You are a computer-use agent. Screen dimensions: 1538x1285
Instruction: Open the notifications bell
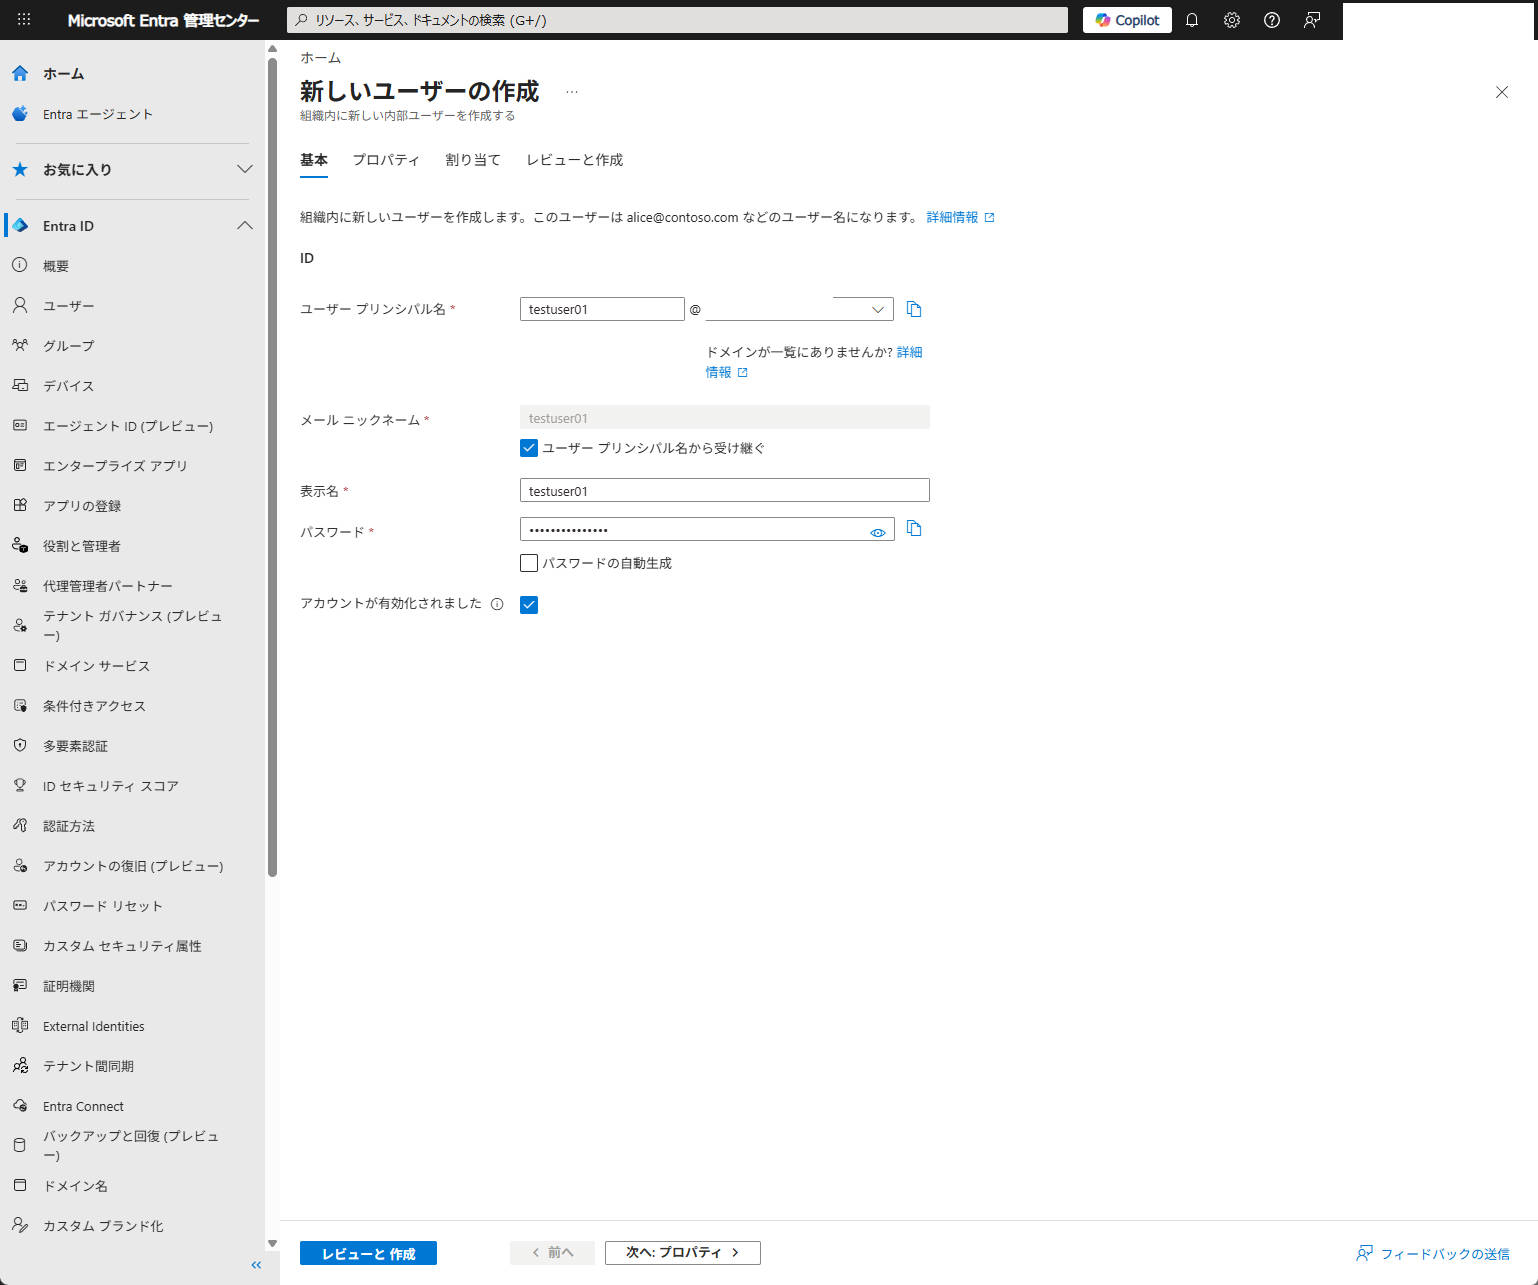point(1191,19)
